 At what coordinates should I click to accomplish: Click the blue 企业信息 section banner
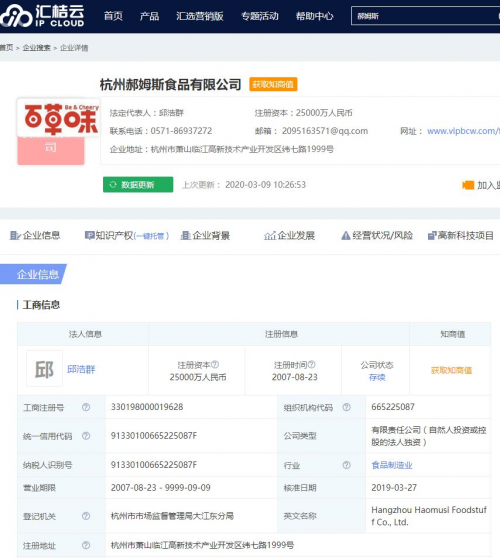click(33, 274)
